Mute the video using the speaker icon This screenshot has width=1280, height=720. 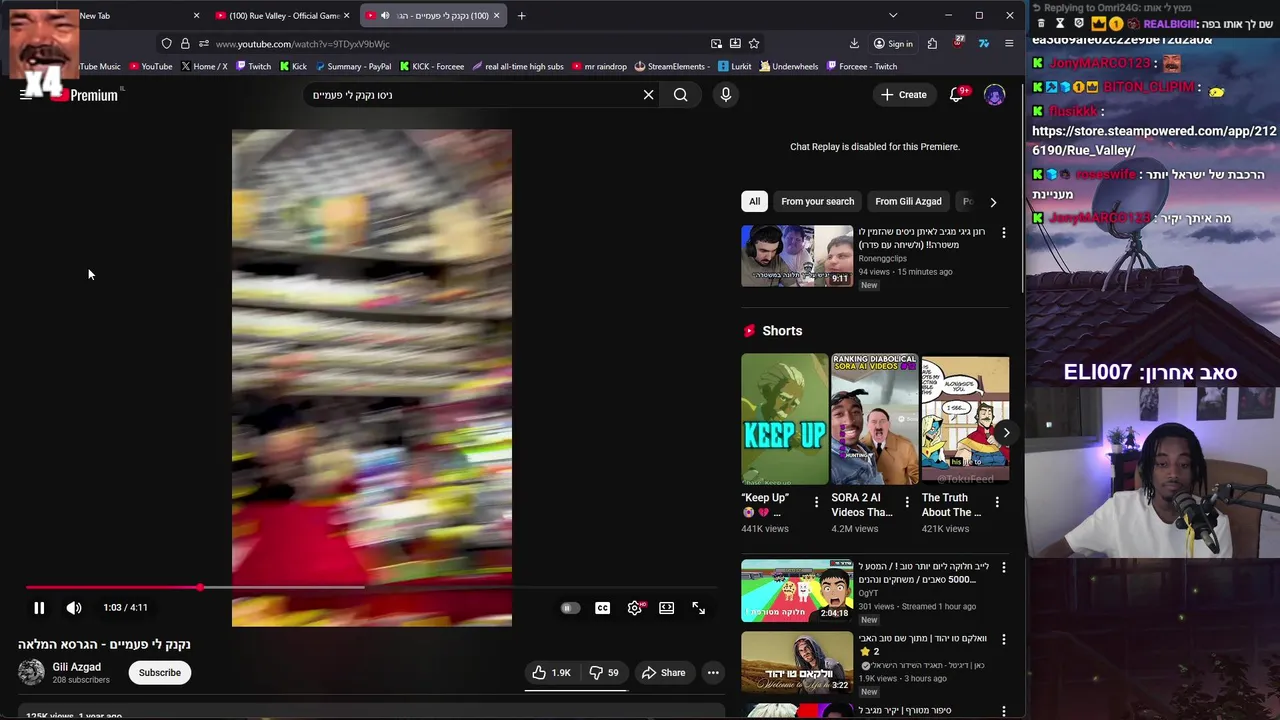(74, 607)
